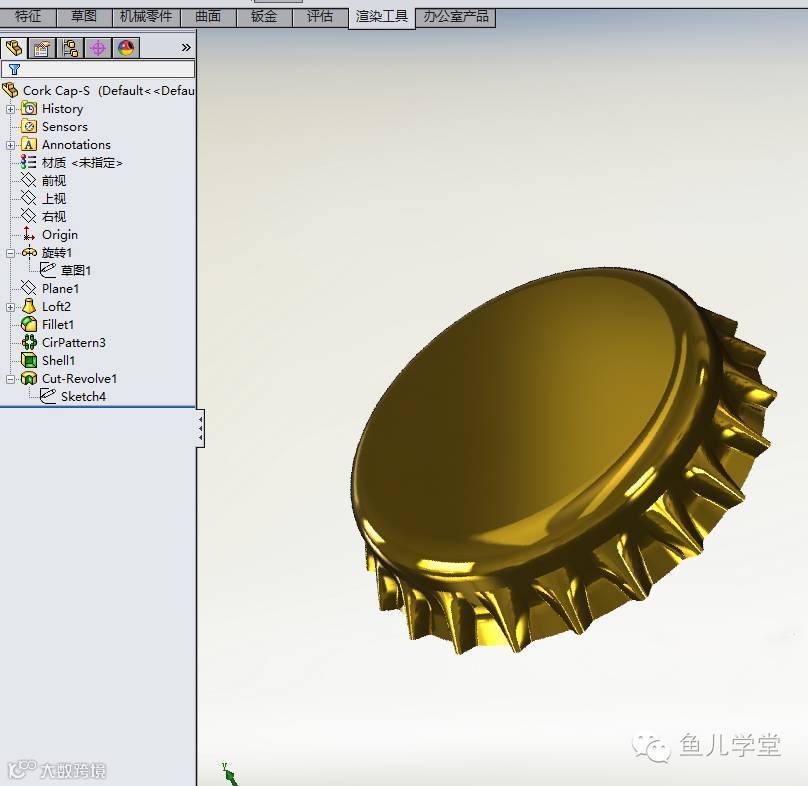Open the DimXpertManager crosshair tab
The height and width of the screenshot is (786, 808).
pos(98,48)
